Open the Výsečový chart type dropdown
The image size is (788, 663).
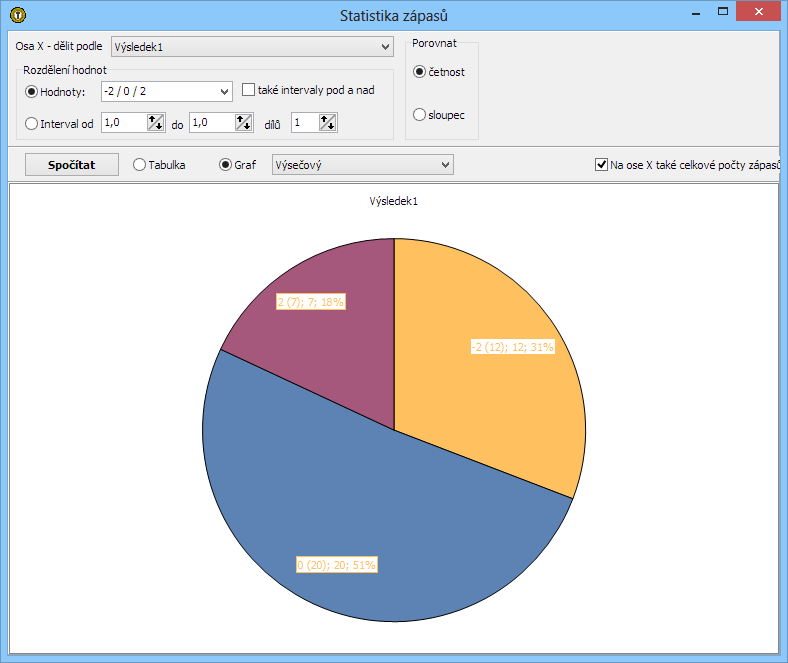(362, 165)
